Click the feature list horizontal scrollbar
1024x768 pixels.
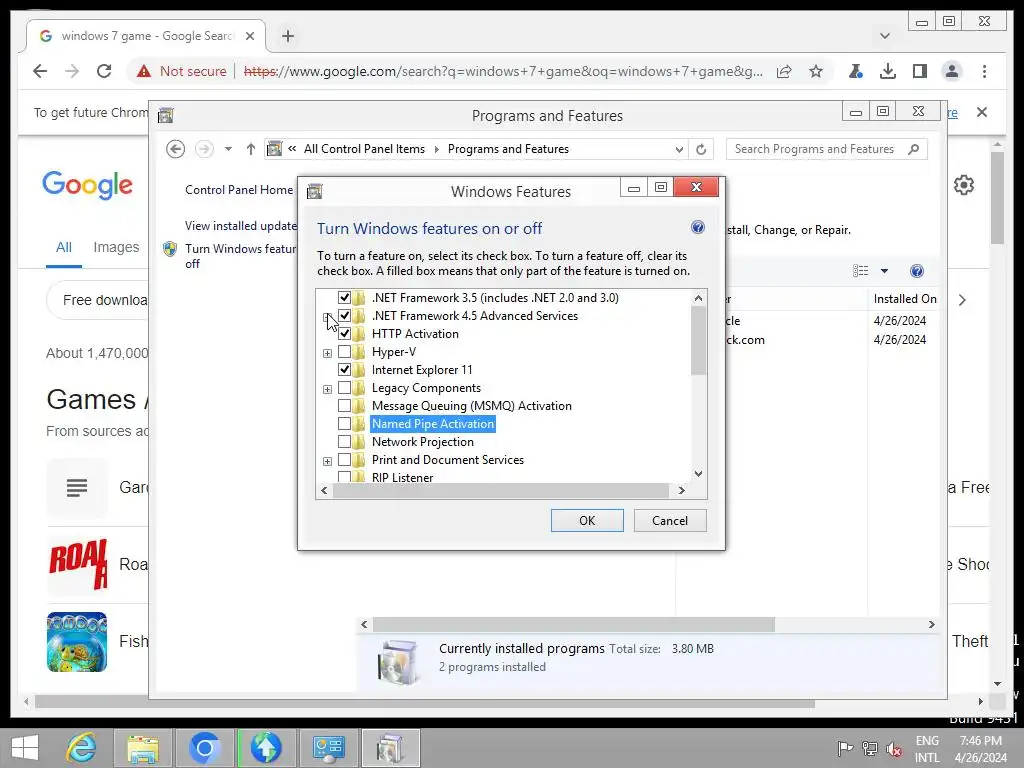[x=502, y=490]
